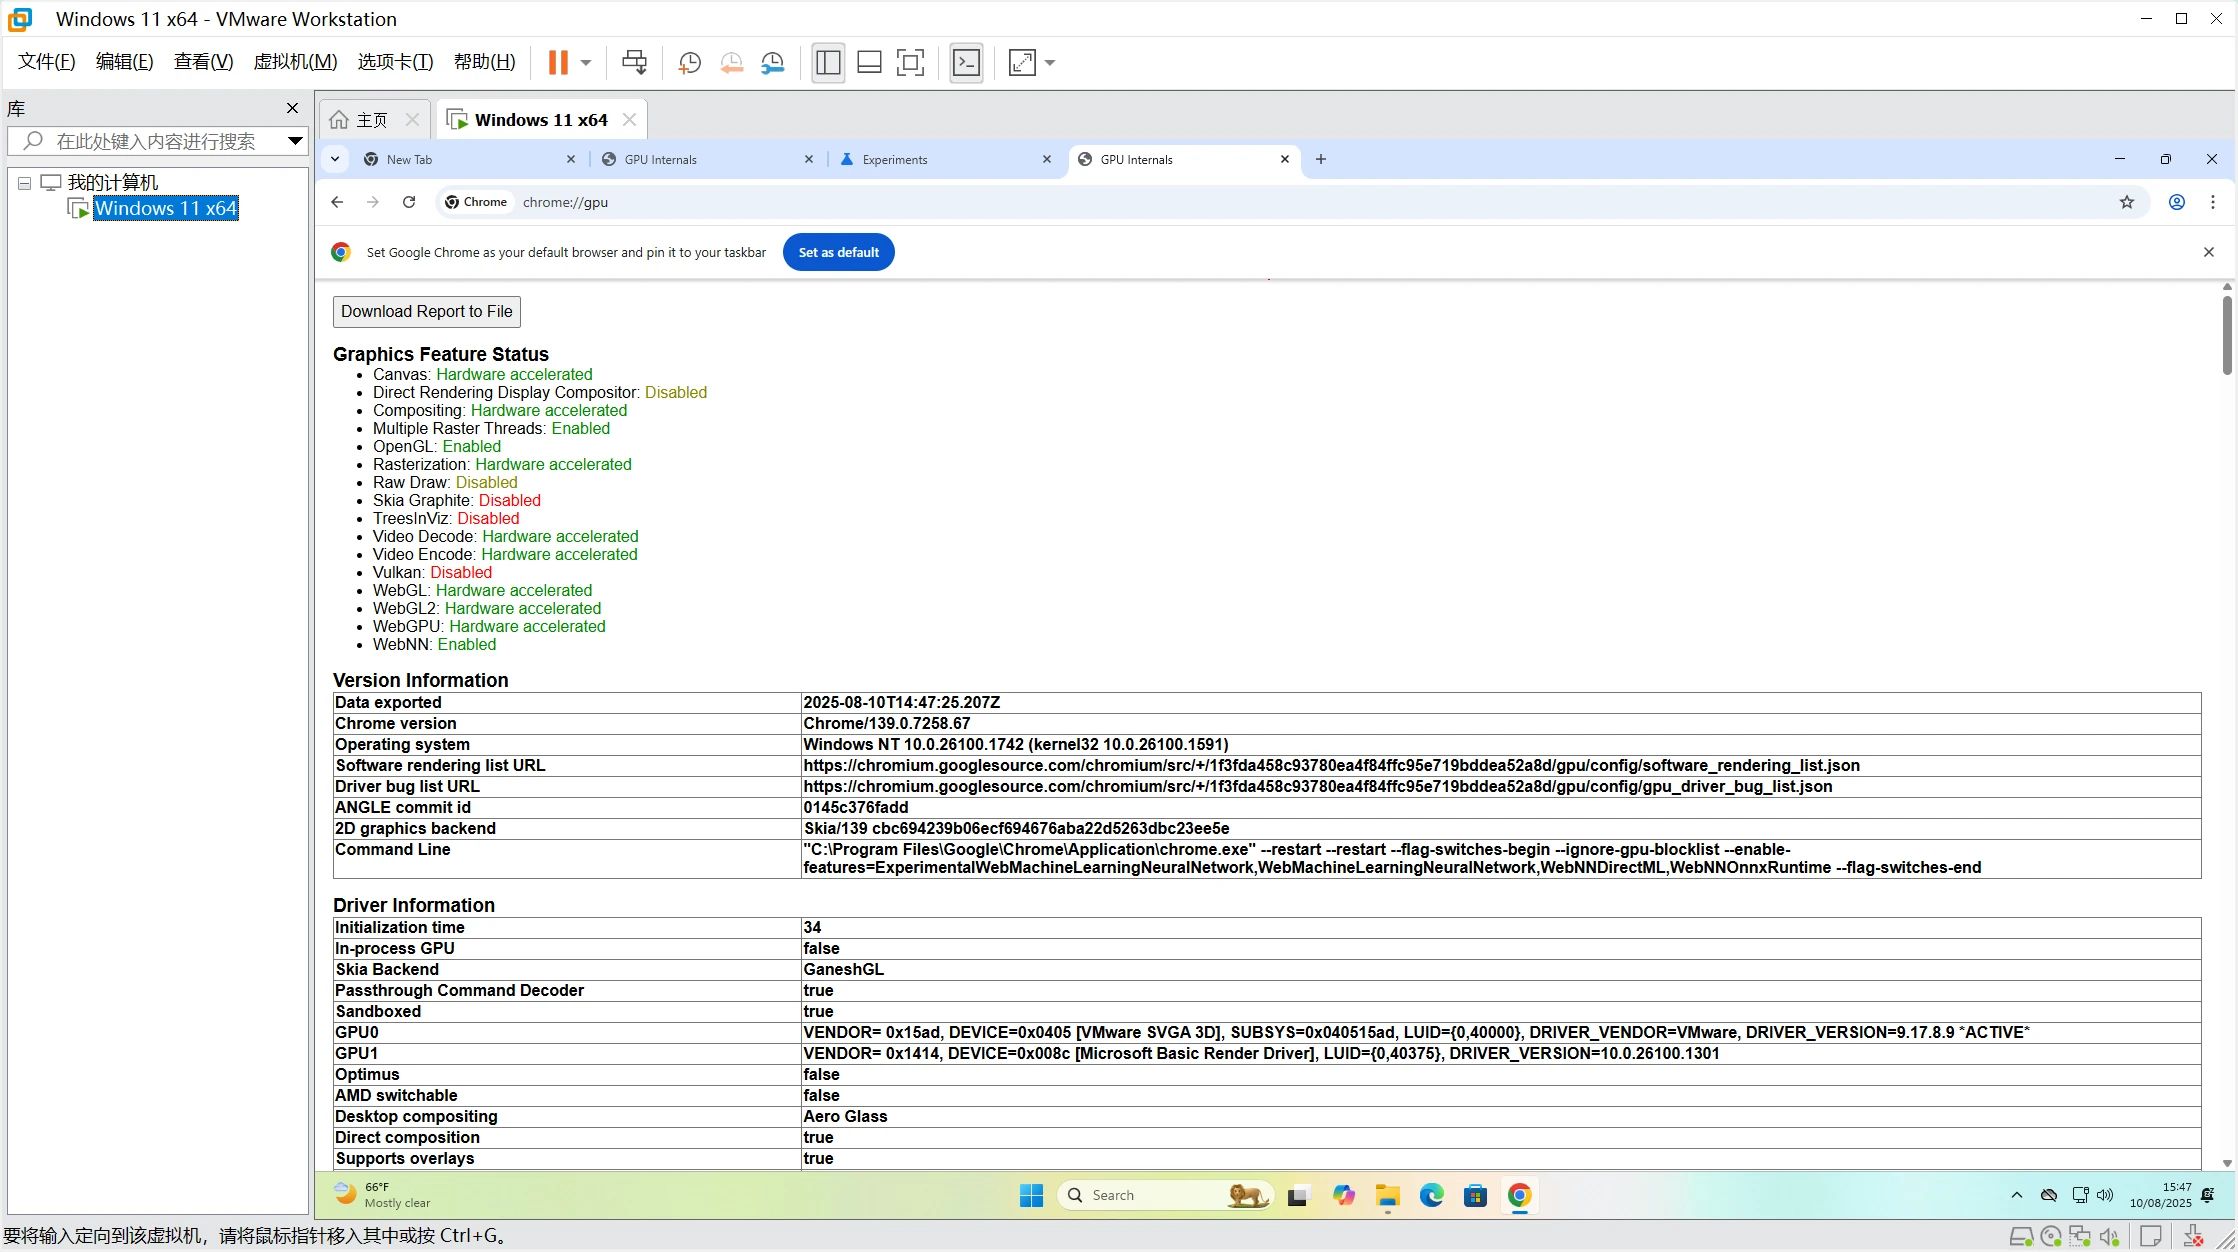Image resolution: width=2238 pixels, height=1252 pixels.
Task: Click the taskbar Search box
Action: click(1165, 1195)
